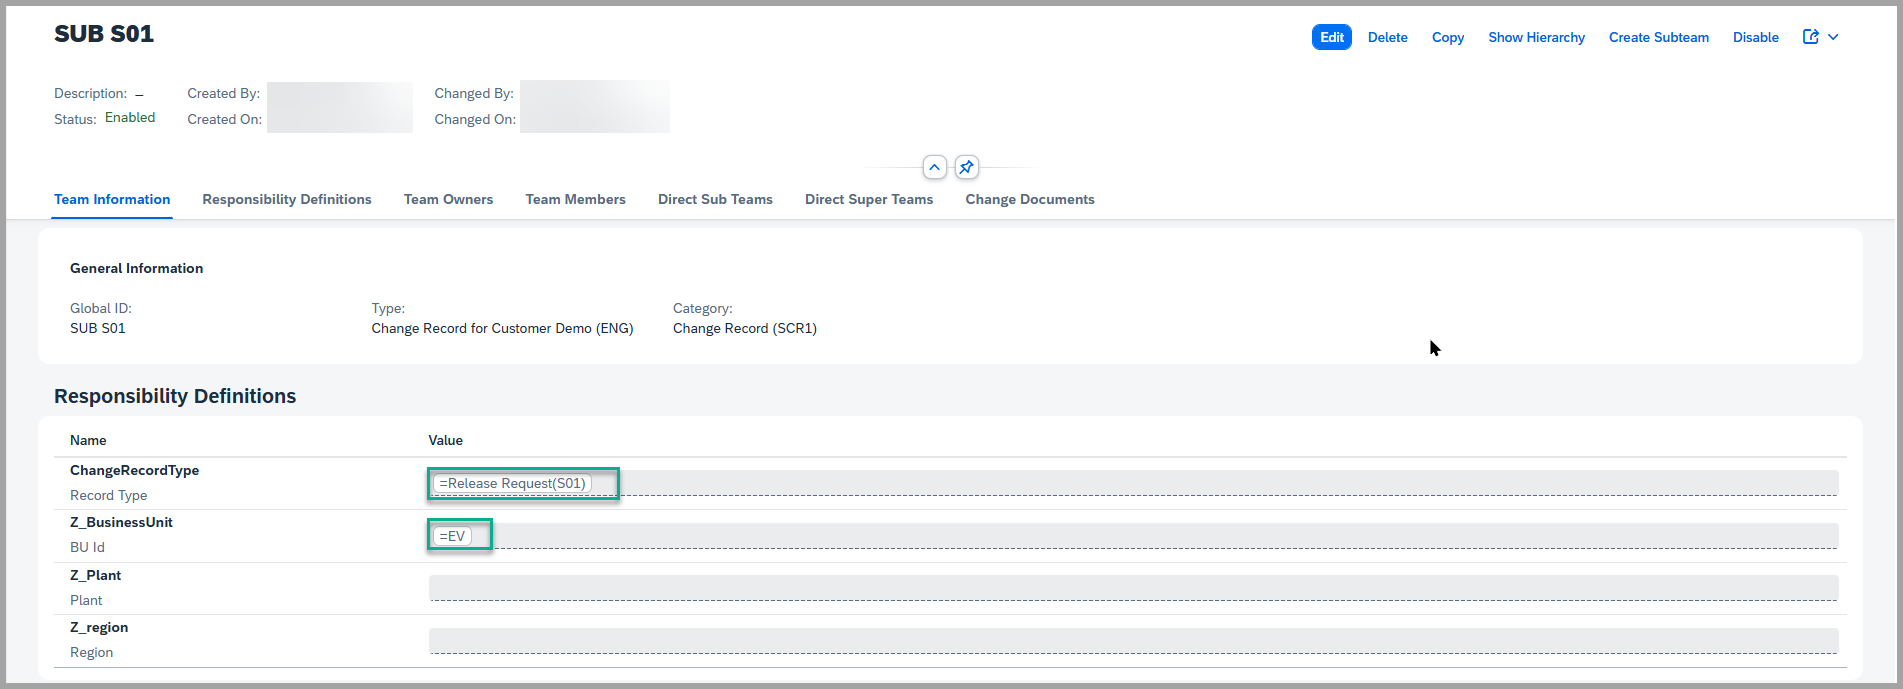Expand the dropdown arrow beside the share icon

tap(1833, 37)
